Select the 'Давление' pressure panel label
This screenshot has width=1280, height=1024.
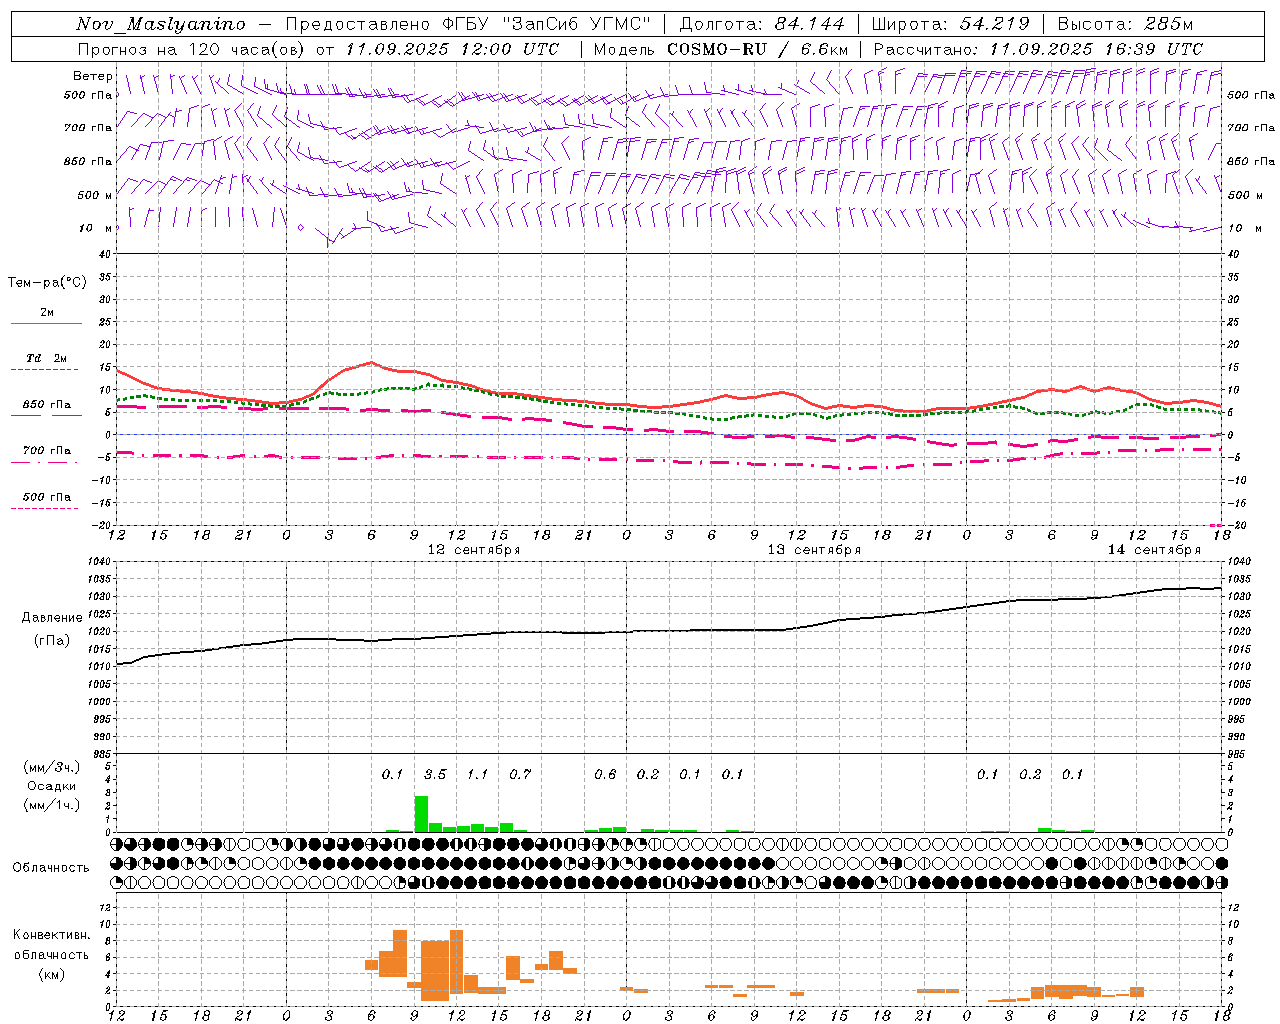52,618
